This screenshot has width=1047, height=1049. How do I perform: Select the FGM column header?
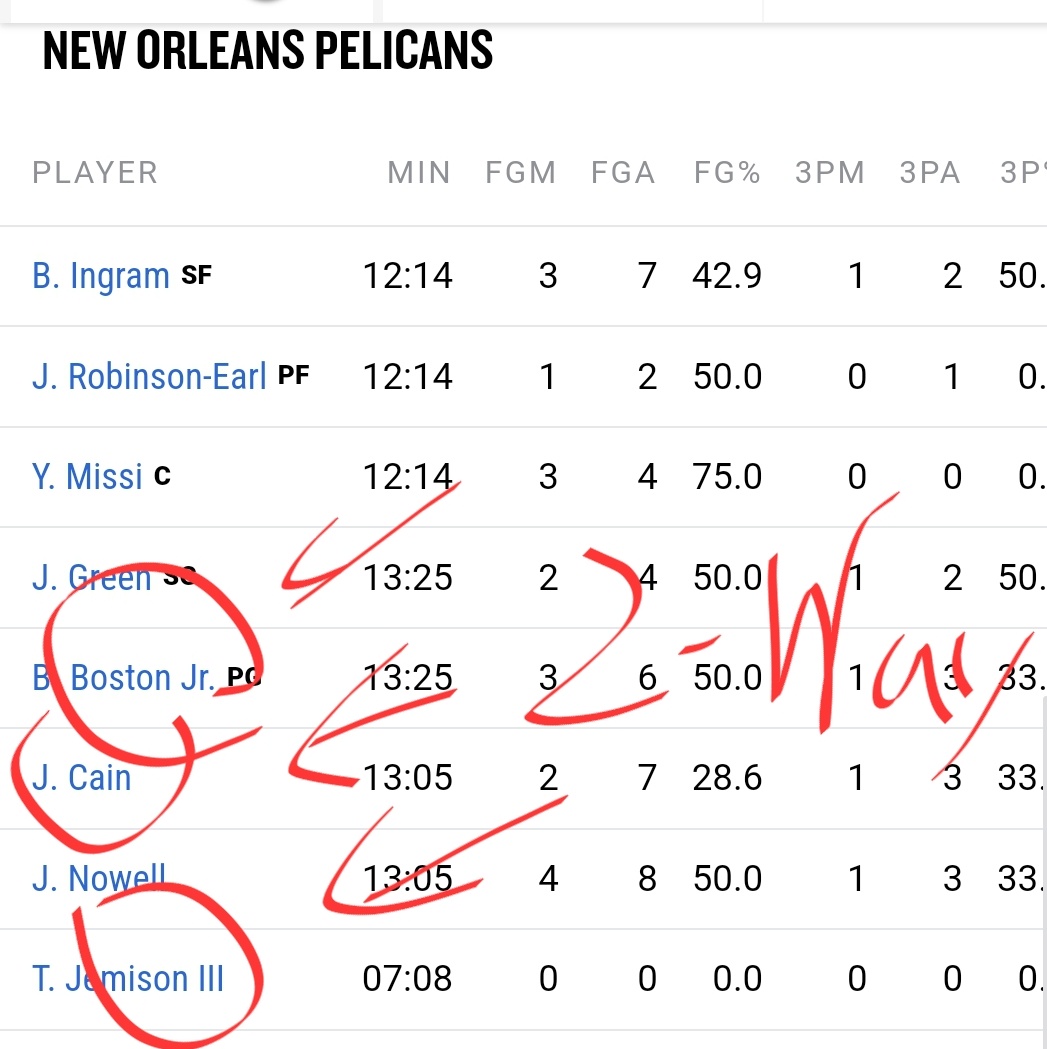pos(520,173)
